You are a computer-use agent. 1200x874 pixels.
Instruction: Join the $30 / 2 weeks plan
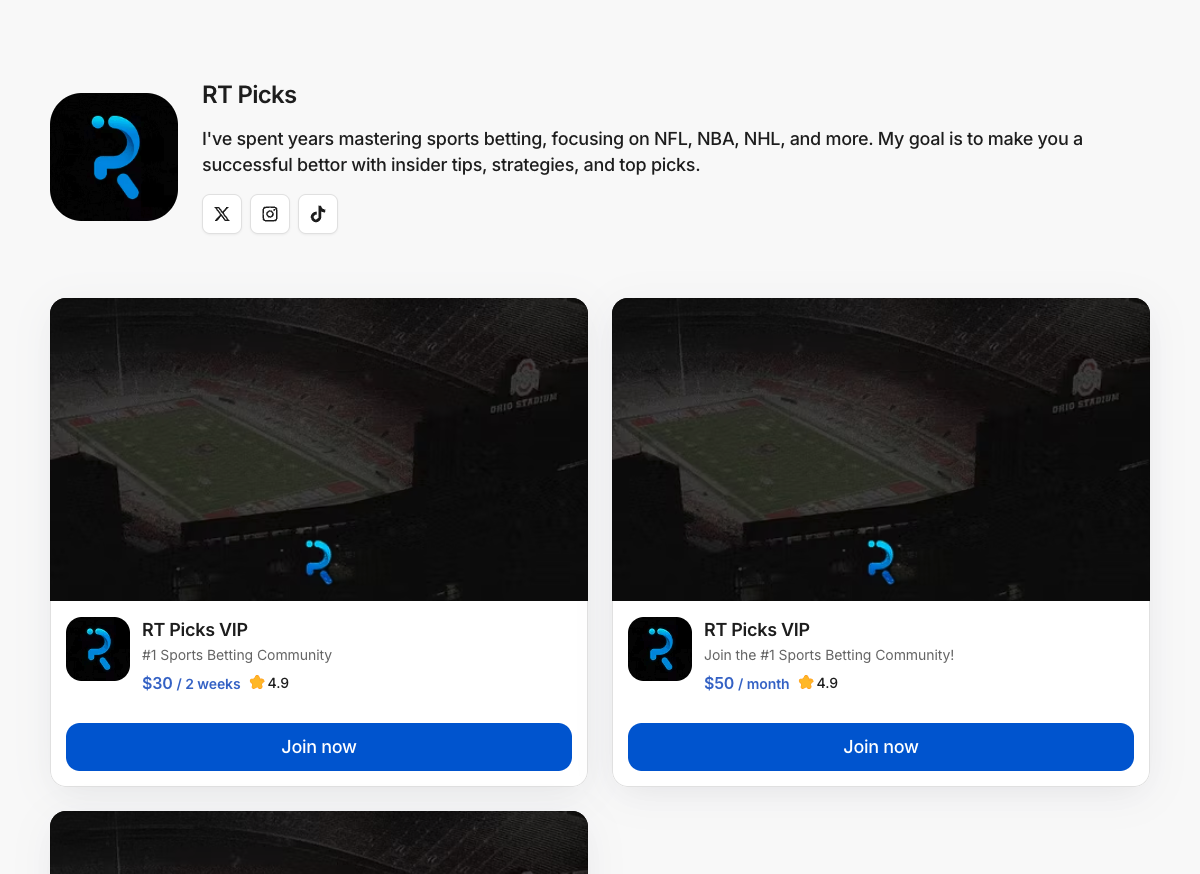click(319, 747)
